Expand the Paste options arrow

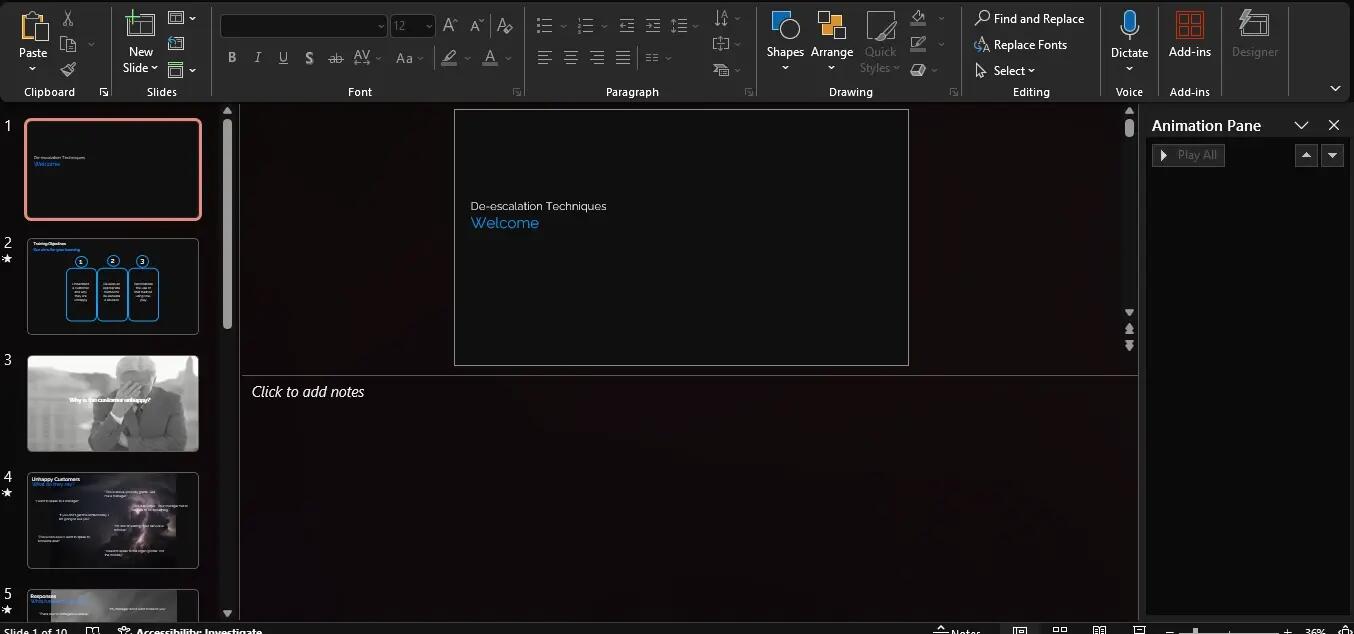coord(33,69)
